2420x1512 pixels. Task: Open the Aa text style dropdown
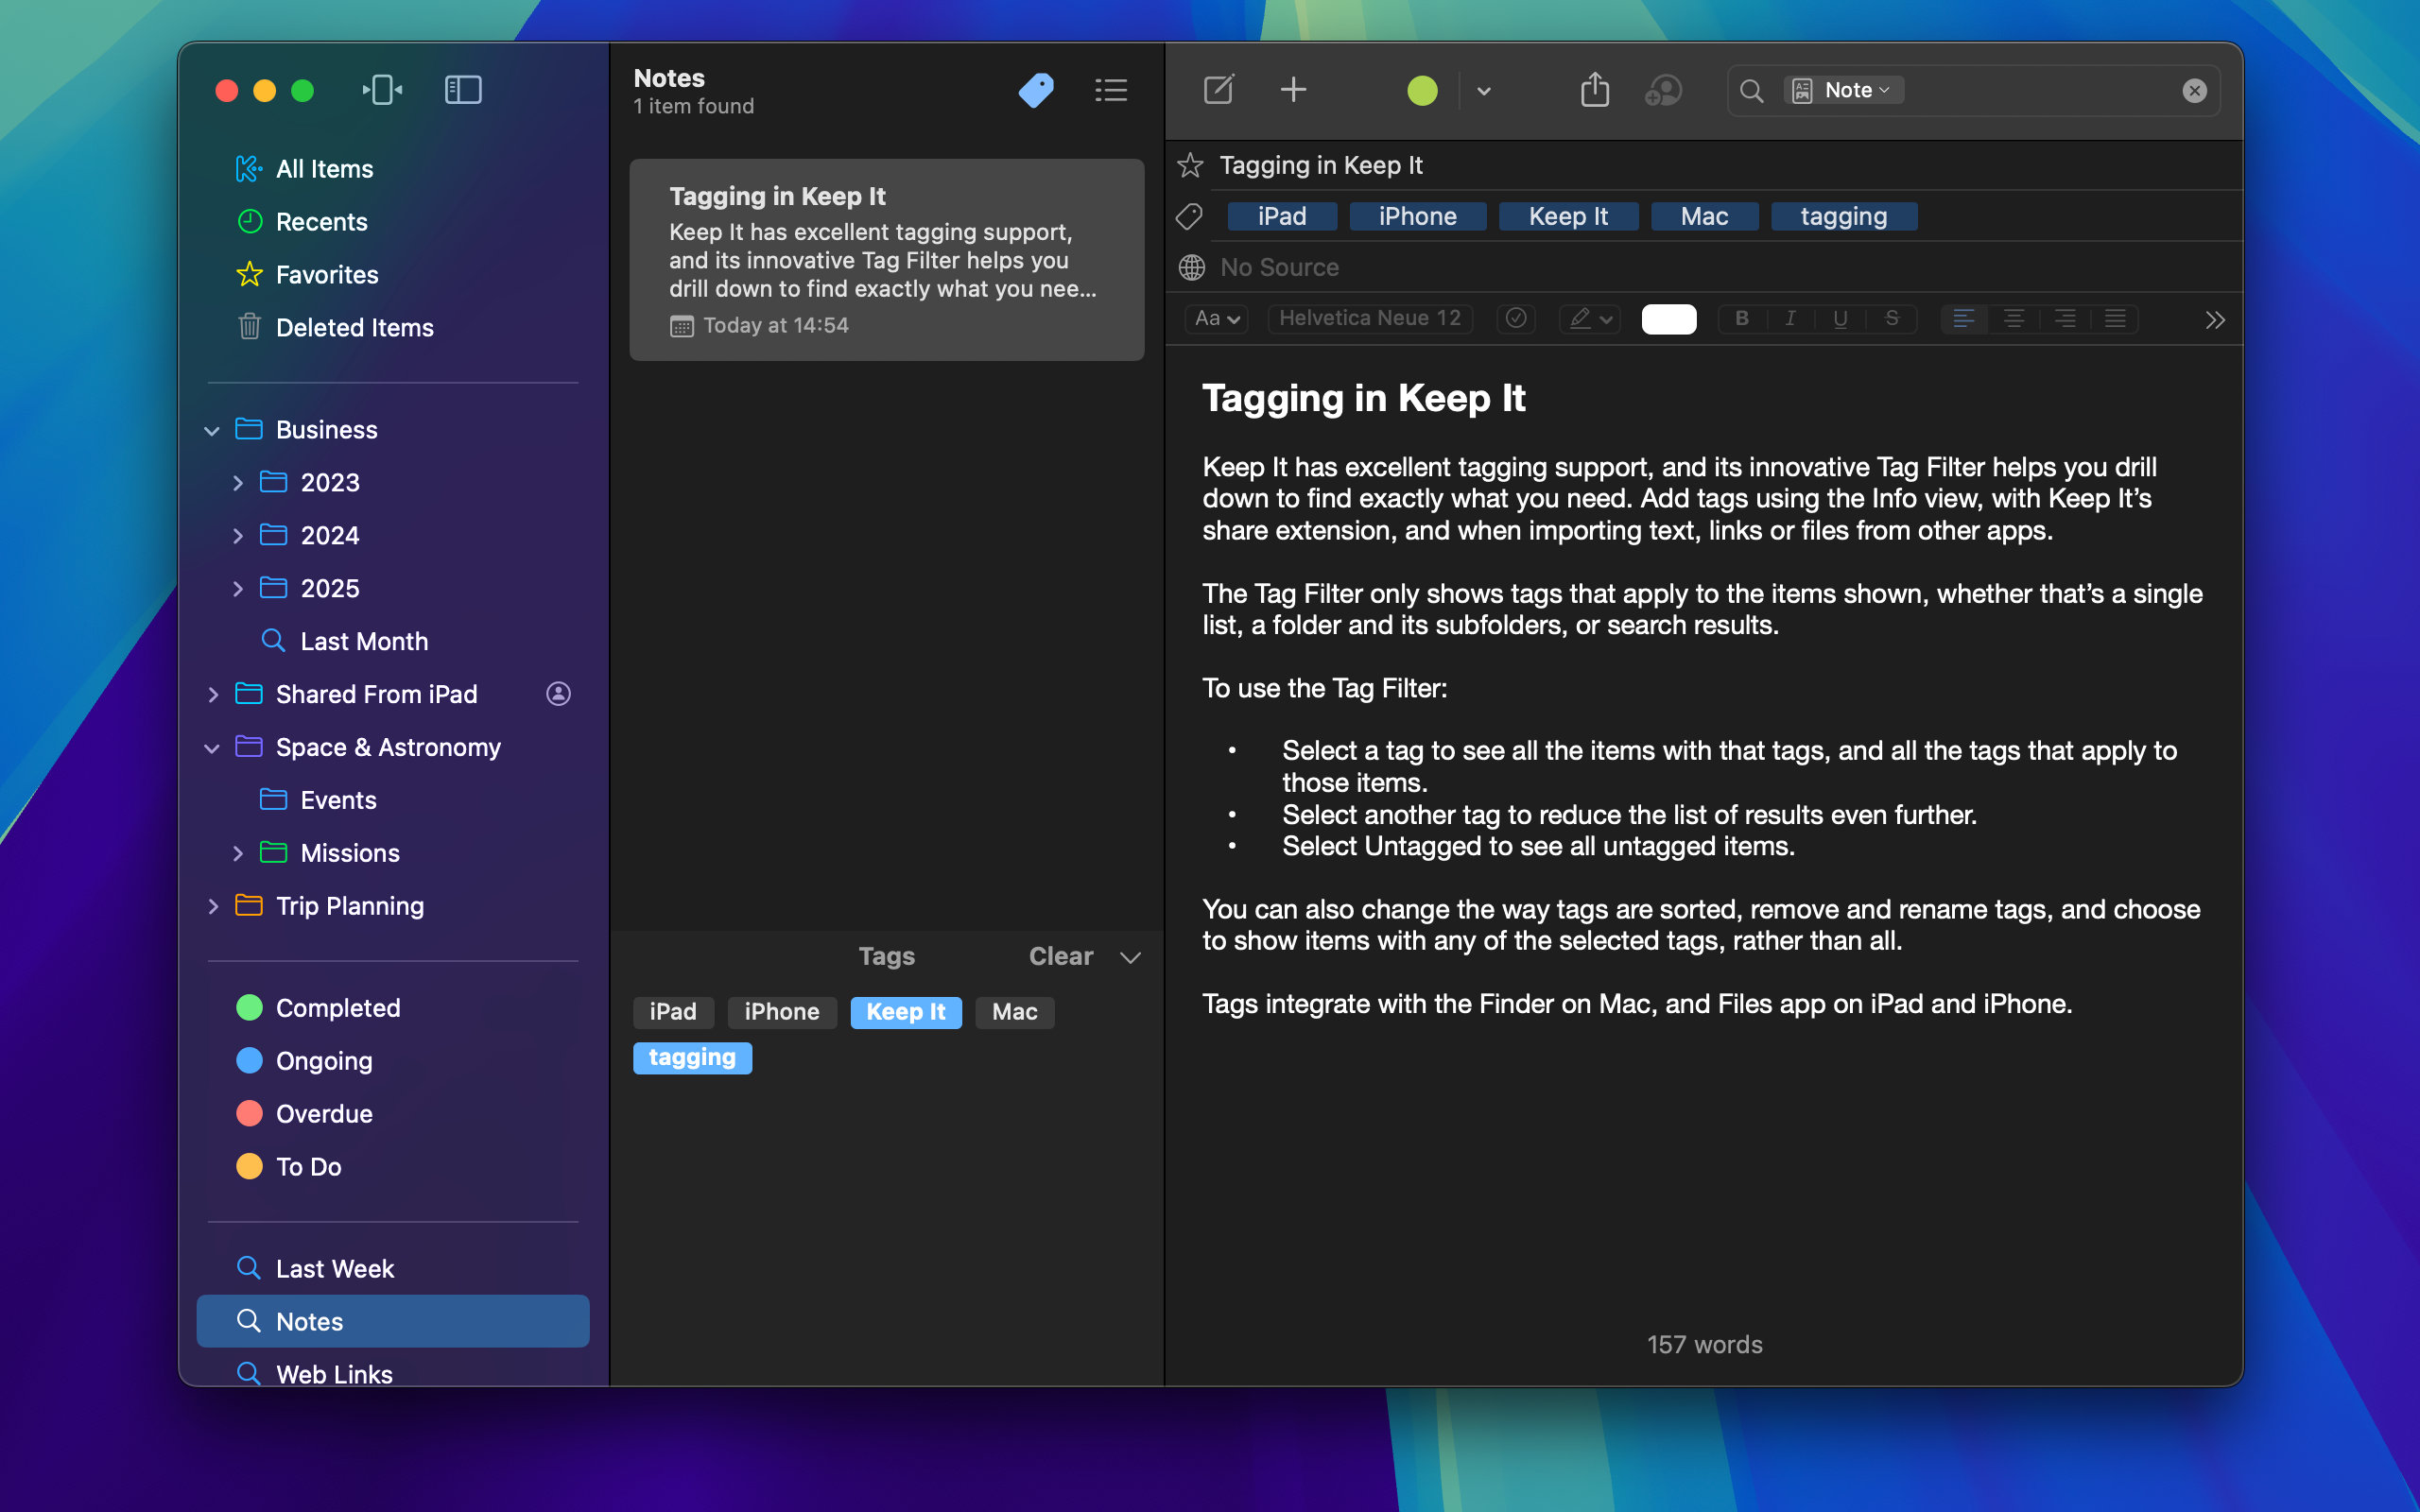point(1217,318)
